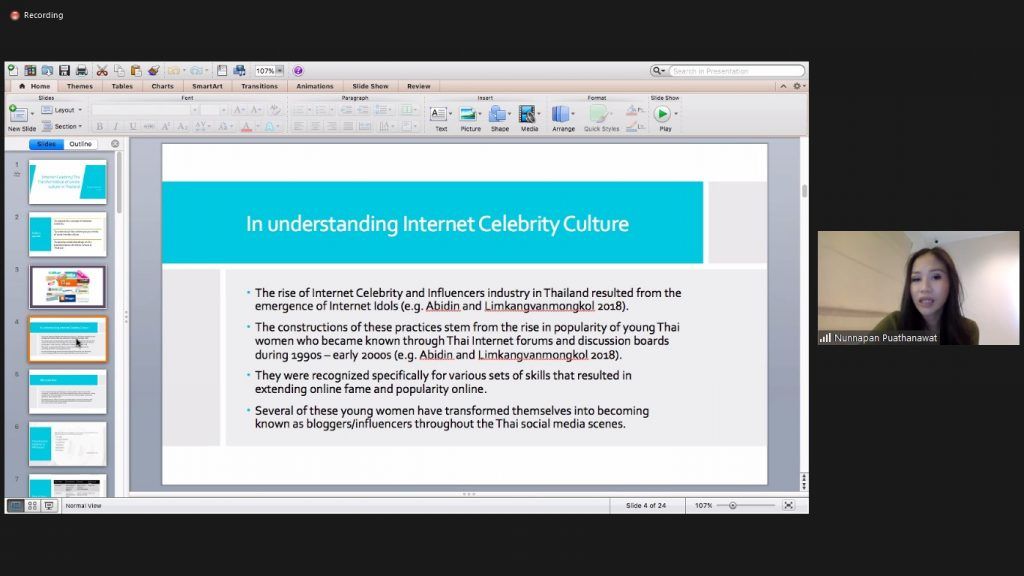Switch to the Slides pane view

46,144
